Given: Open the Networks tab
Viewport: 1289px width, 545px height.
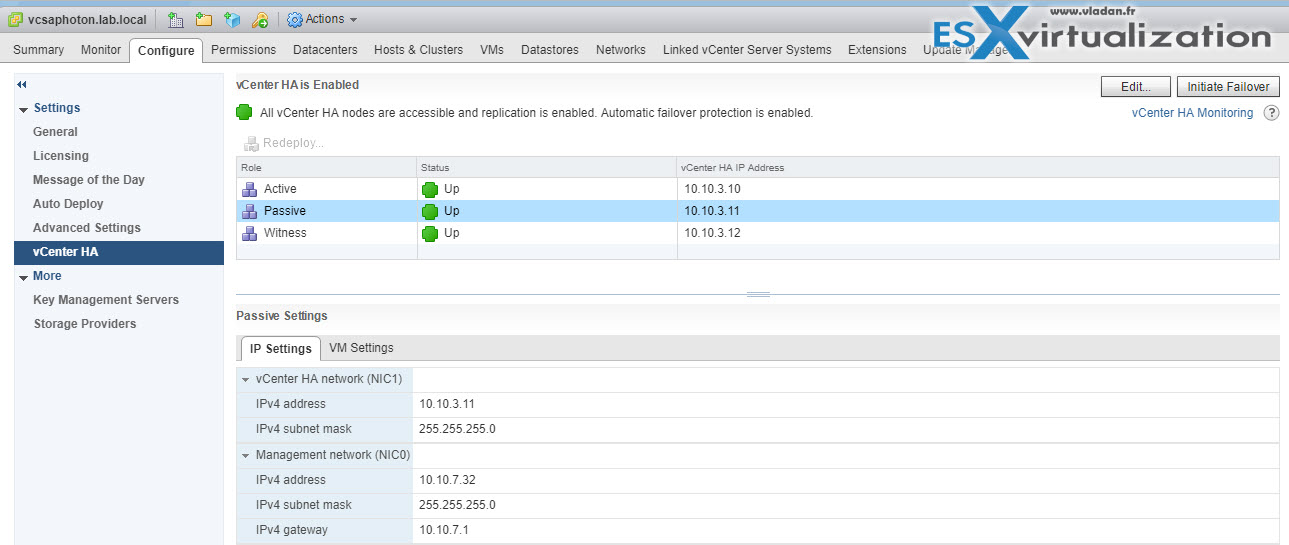Looking at the screenshot, I should tap(621, 50).
